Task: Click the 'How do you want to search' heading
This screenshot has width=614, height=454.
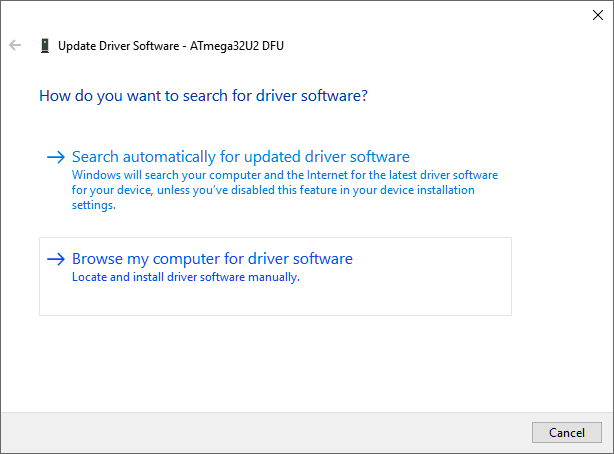Action: 203,96
